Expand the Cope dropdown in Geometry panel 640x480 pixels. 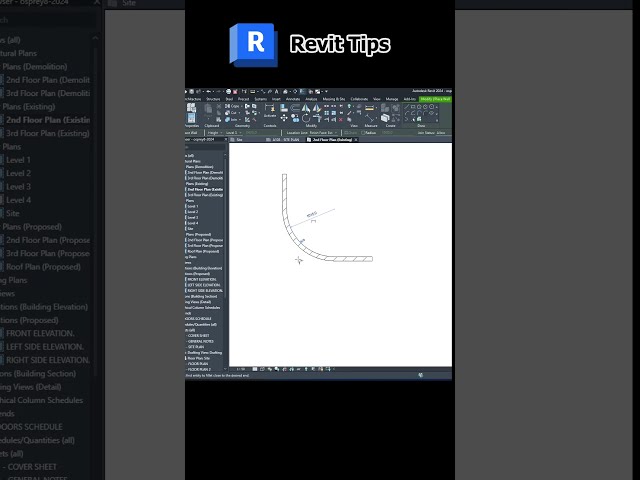[x=242, y=106]
